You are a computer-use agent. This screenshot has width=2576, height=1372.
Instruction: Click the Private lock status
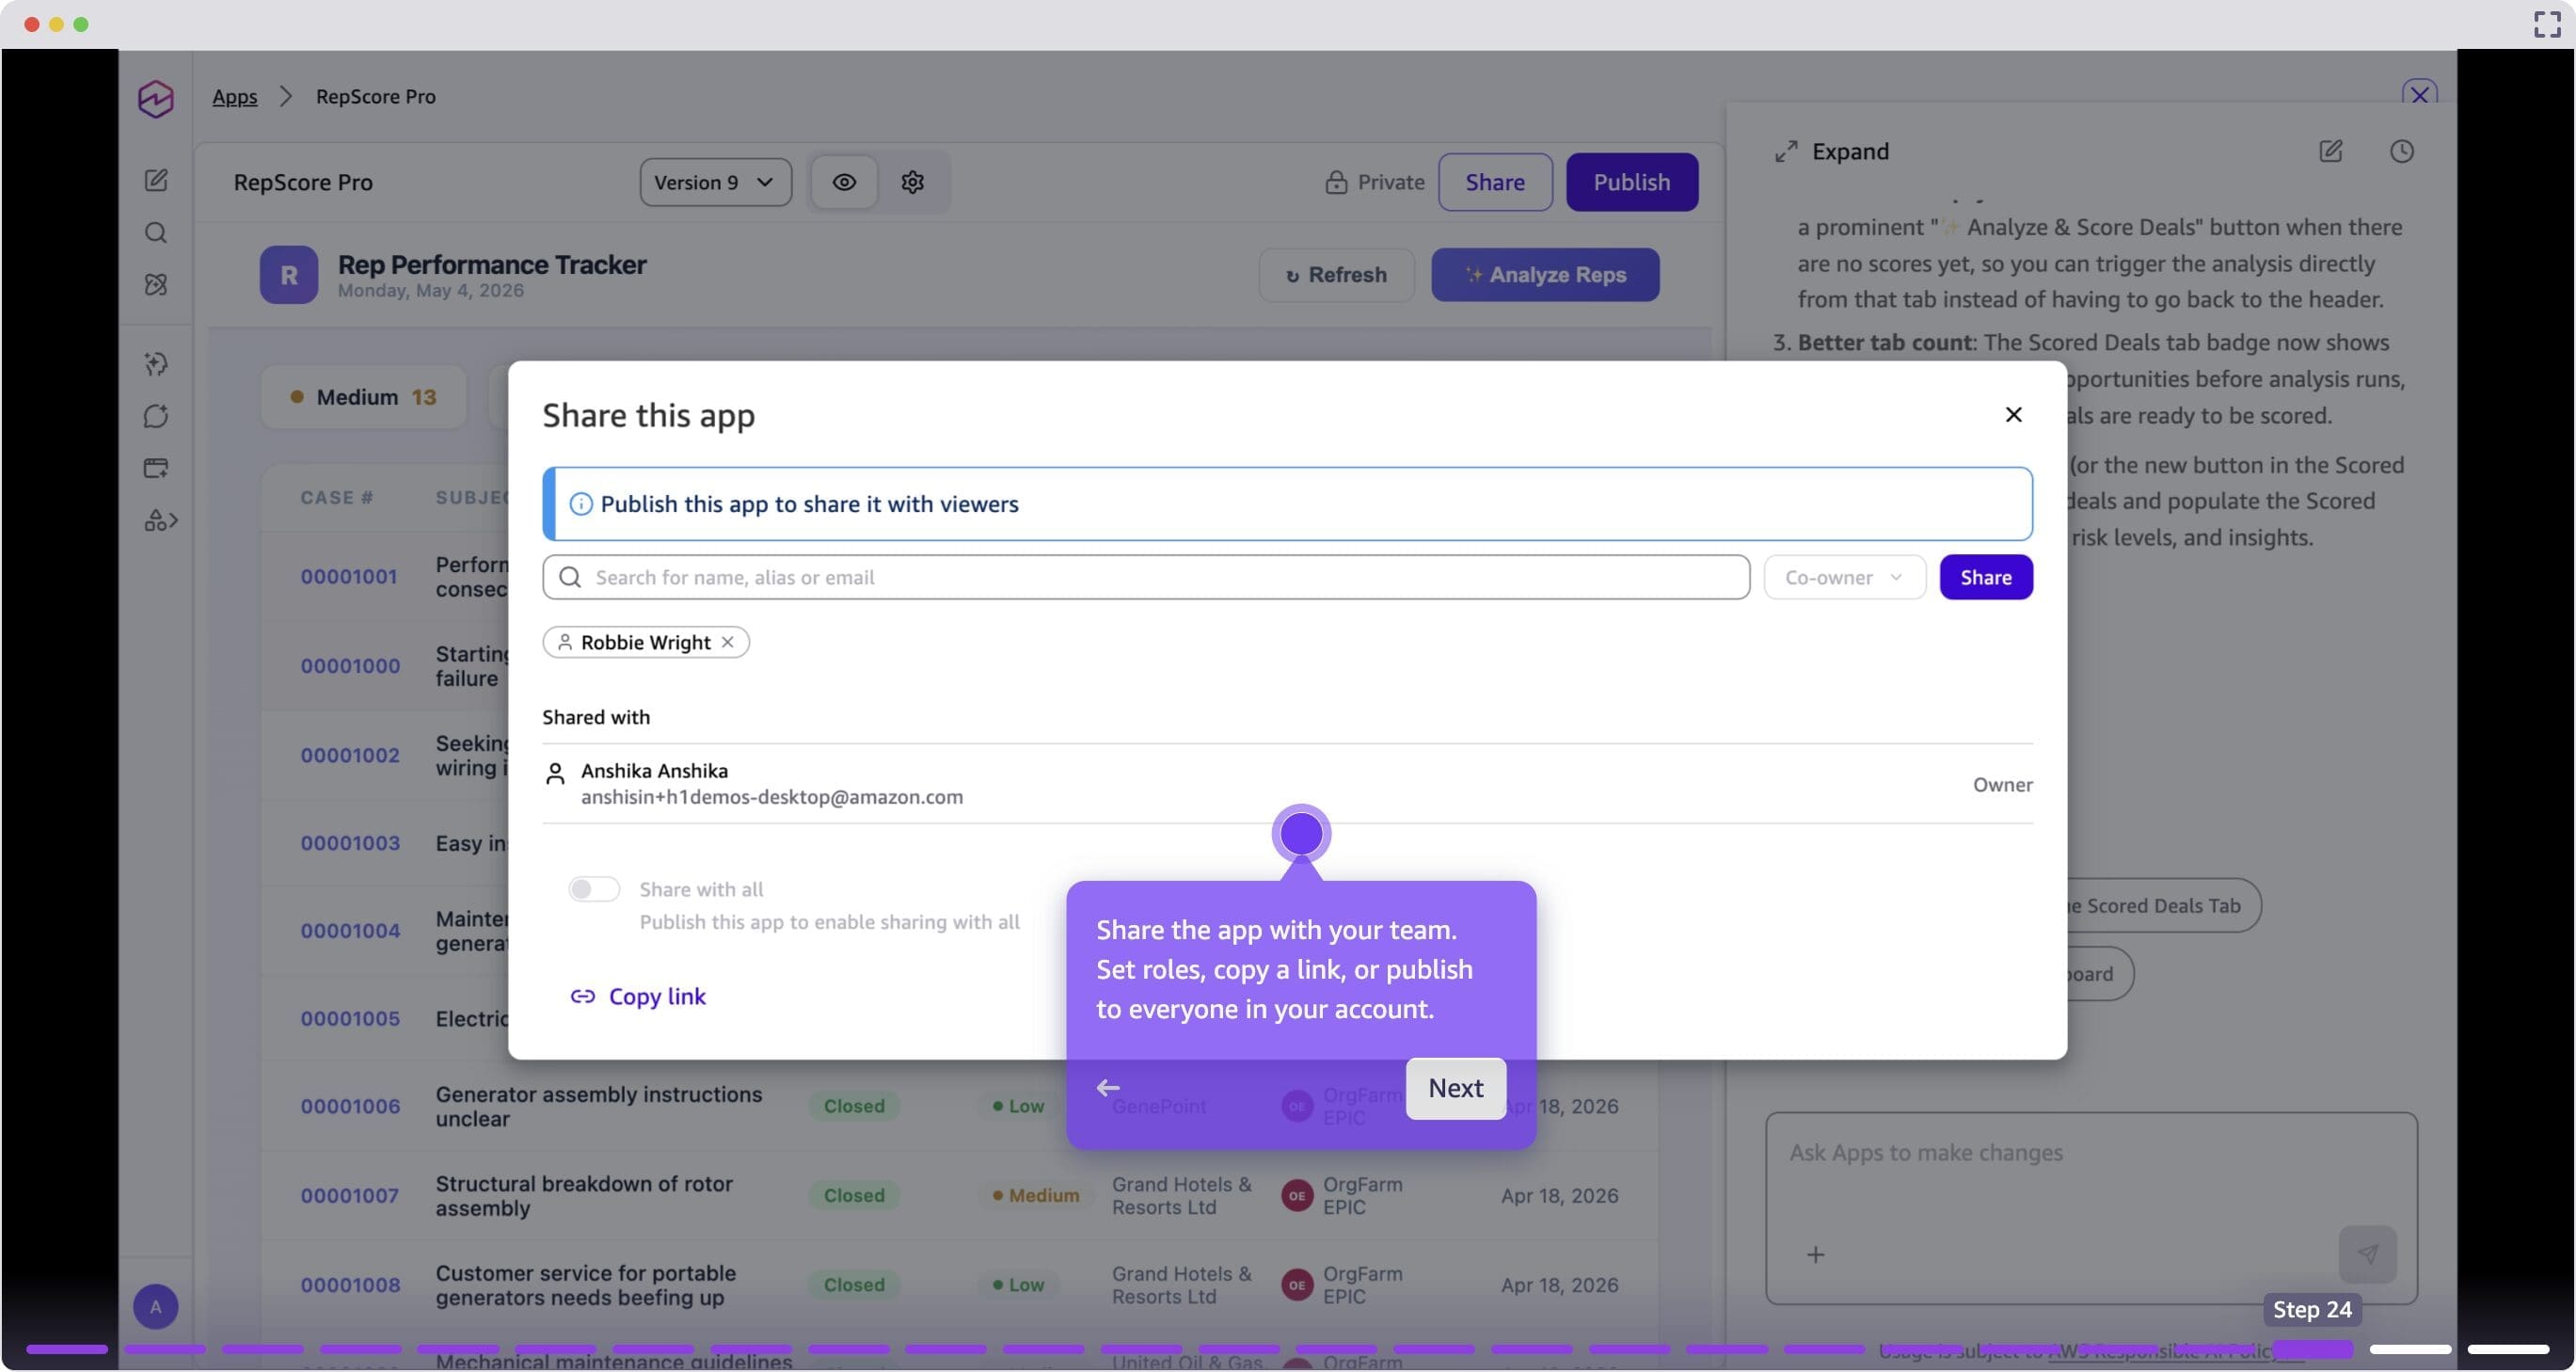tap(1375, 182)
